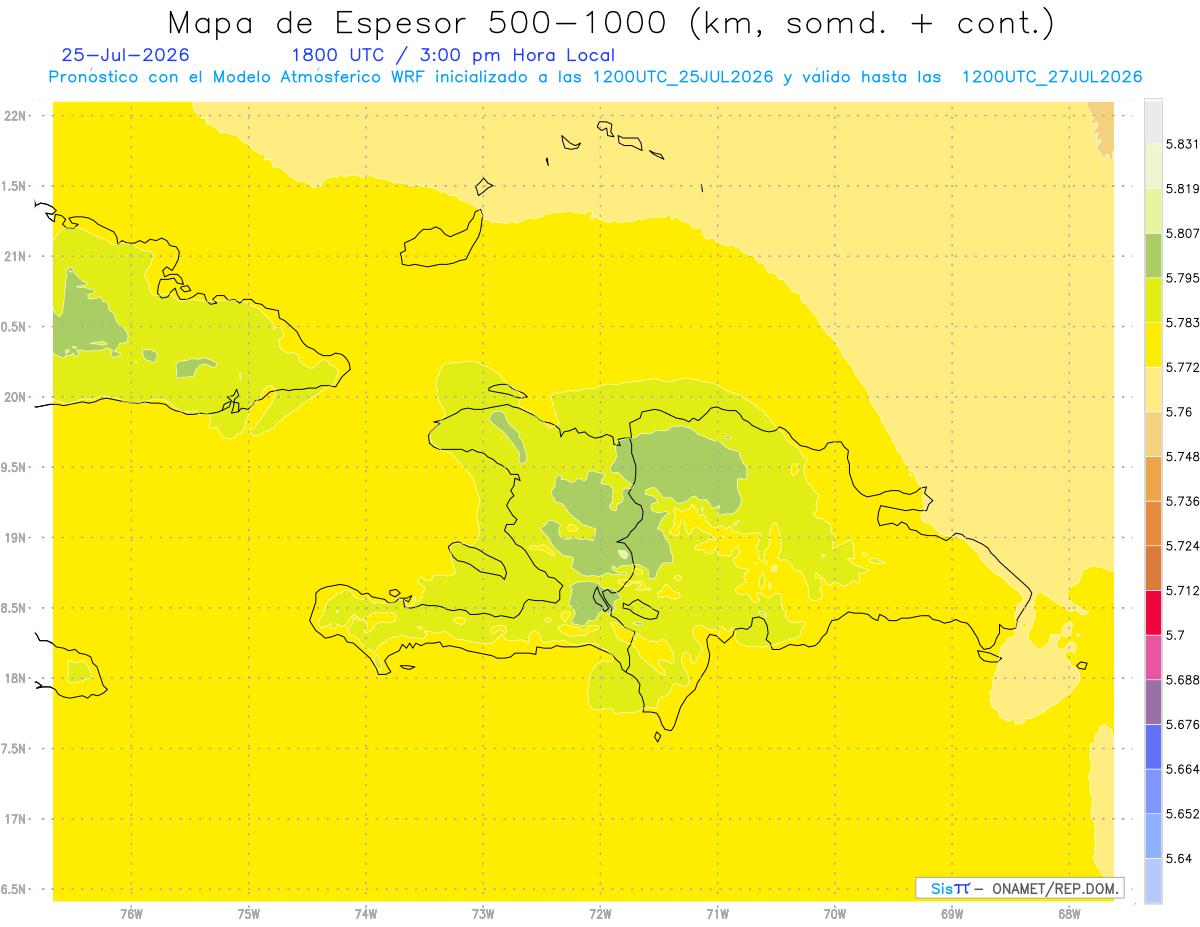Select the colorbar value "5.819"
1200x927 pixels.
1182,189
